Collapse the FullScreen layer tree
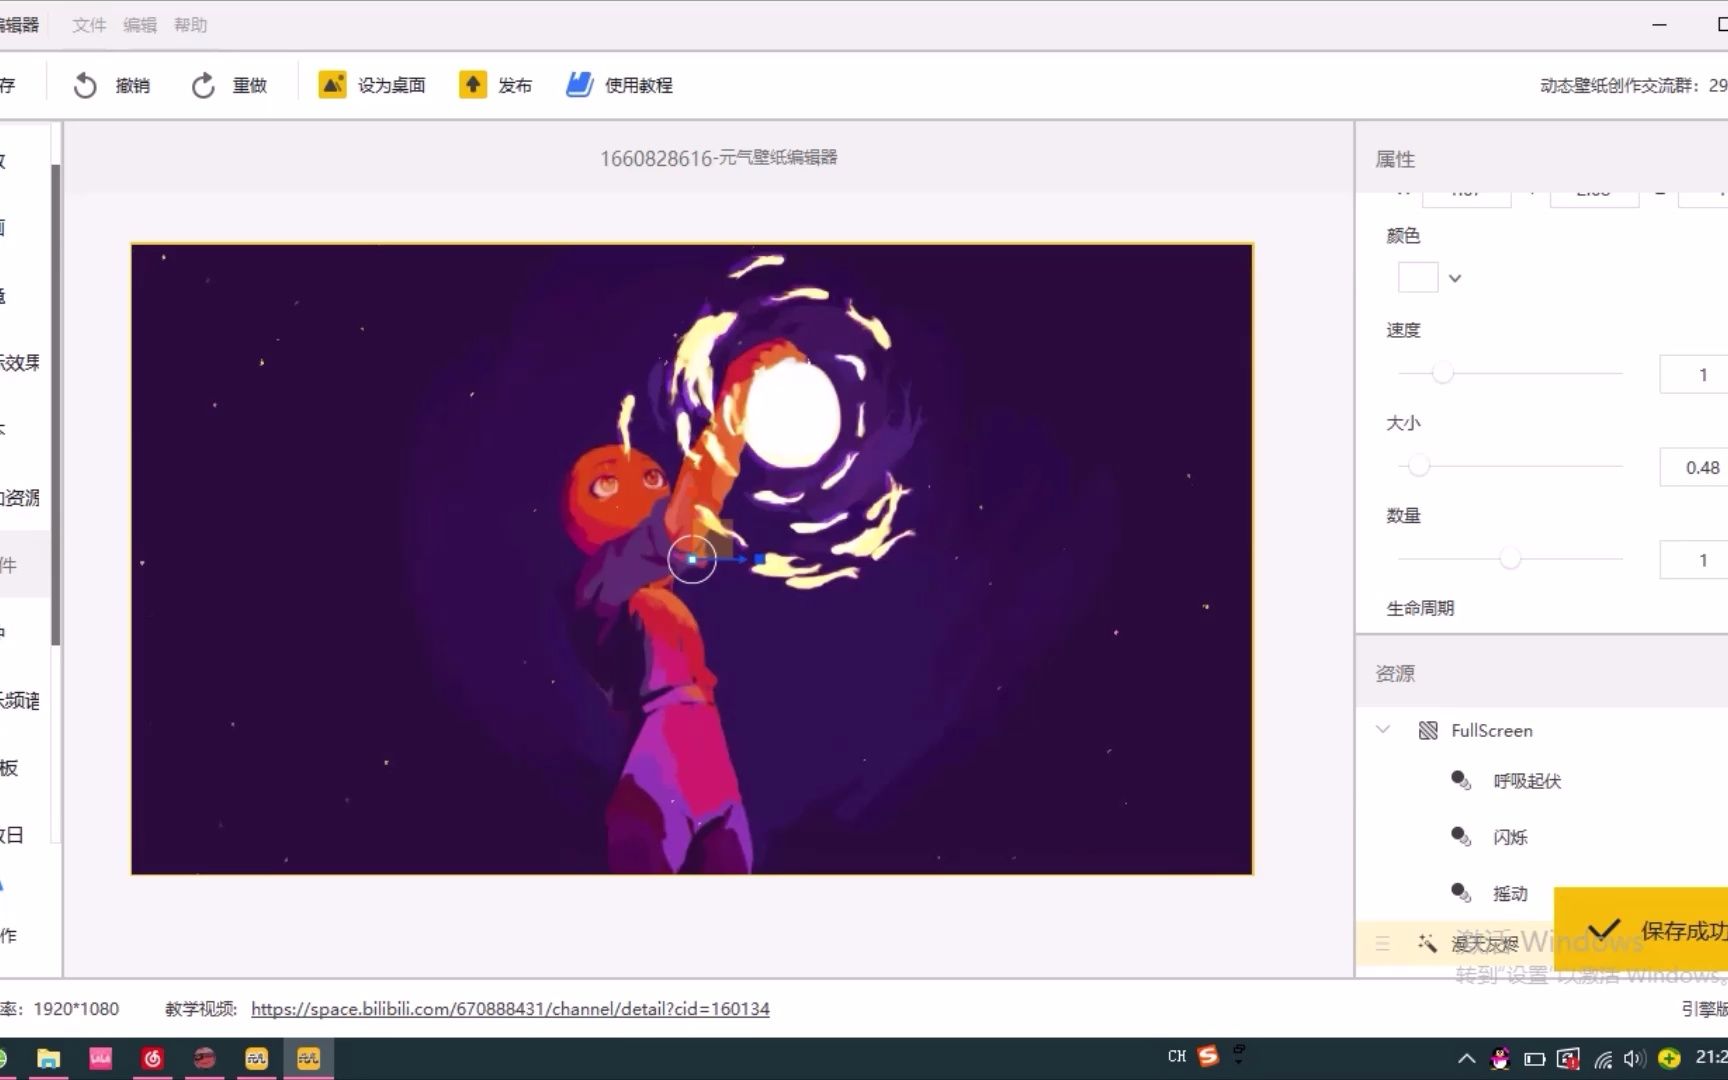 [1383, 730]
